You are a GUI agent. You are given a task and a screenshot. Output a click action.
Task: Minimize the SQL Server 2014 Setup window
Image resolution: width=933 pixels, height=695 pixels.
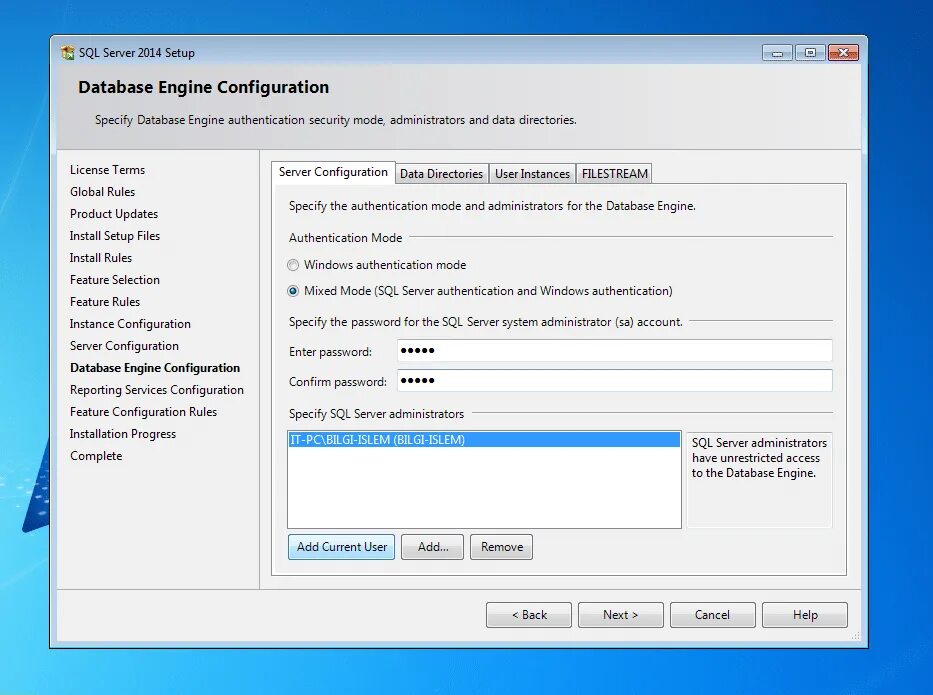777,53
